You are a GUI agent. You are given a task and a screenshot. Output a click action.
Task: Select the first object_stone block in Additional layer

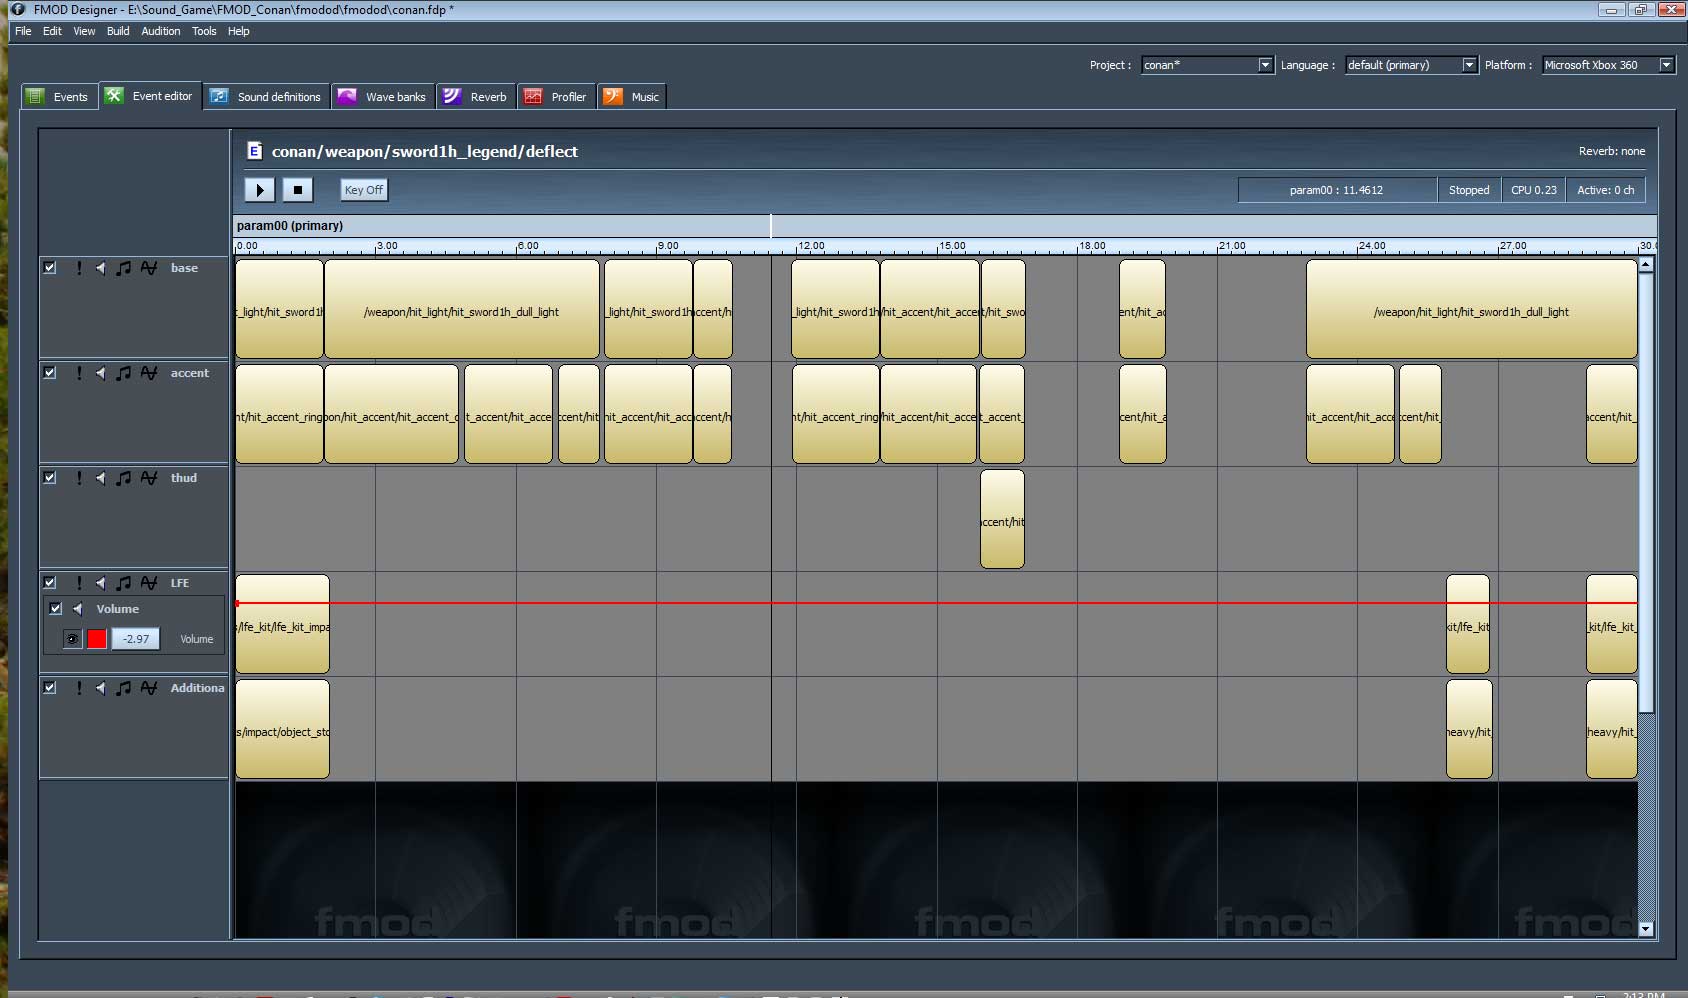point(282,729)
